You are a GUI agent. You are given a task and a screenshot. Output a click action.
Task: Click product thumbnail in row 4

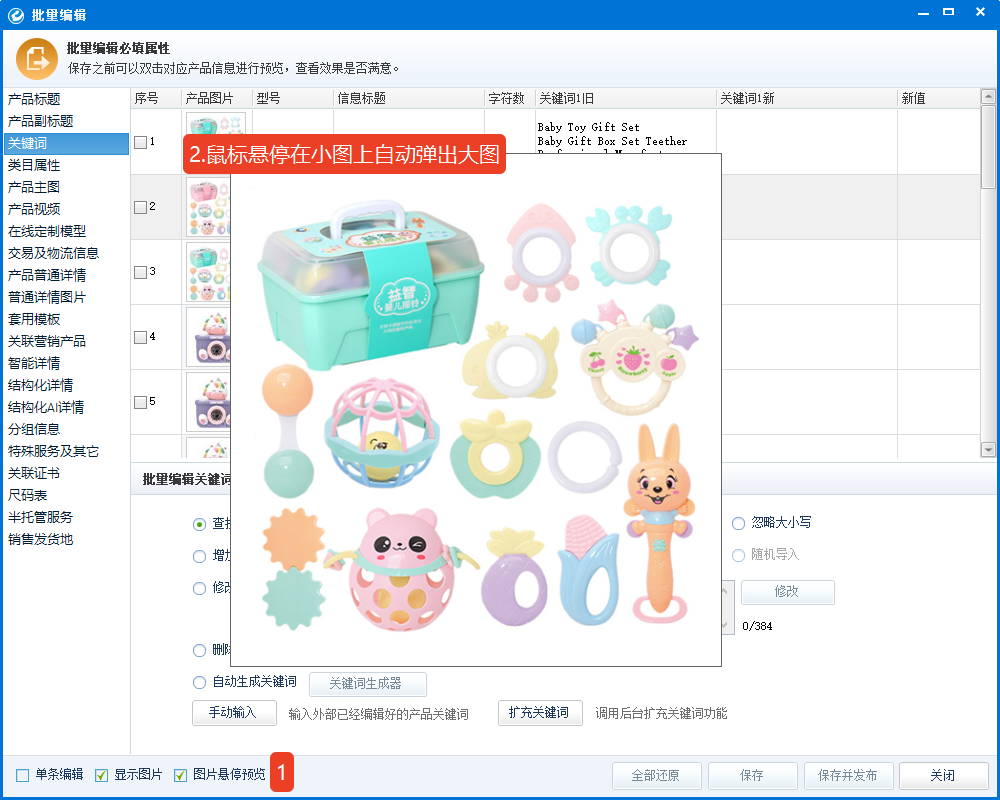[x=209, y=337]
